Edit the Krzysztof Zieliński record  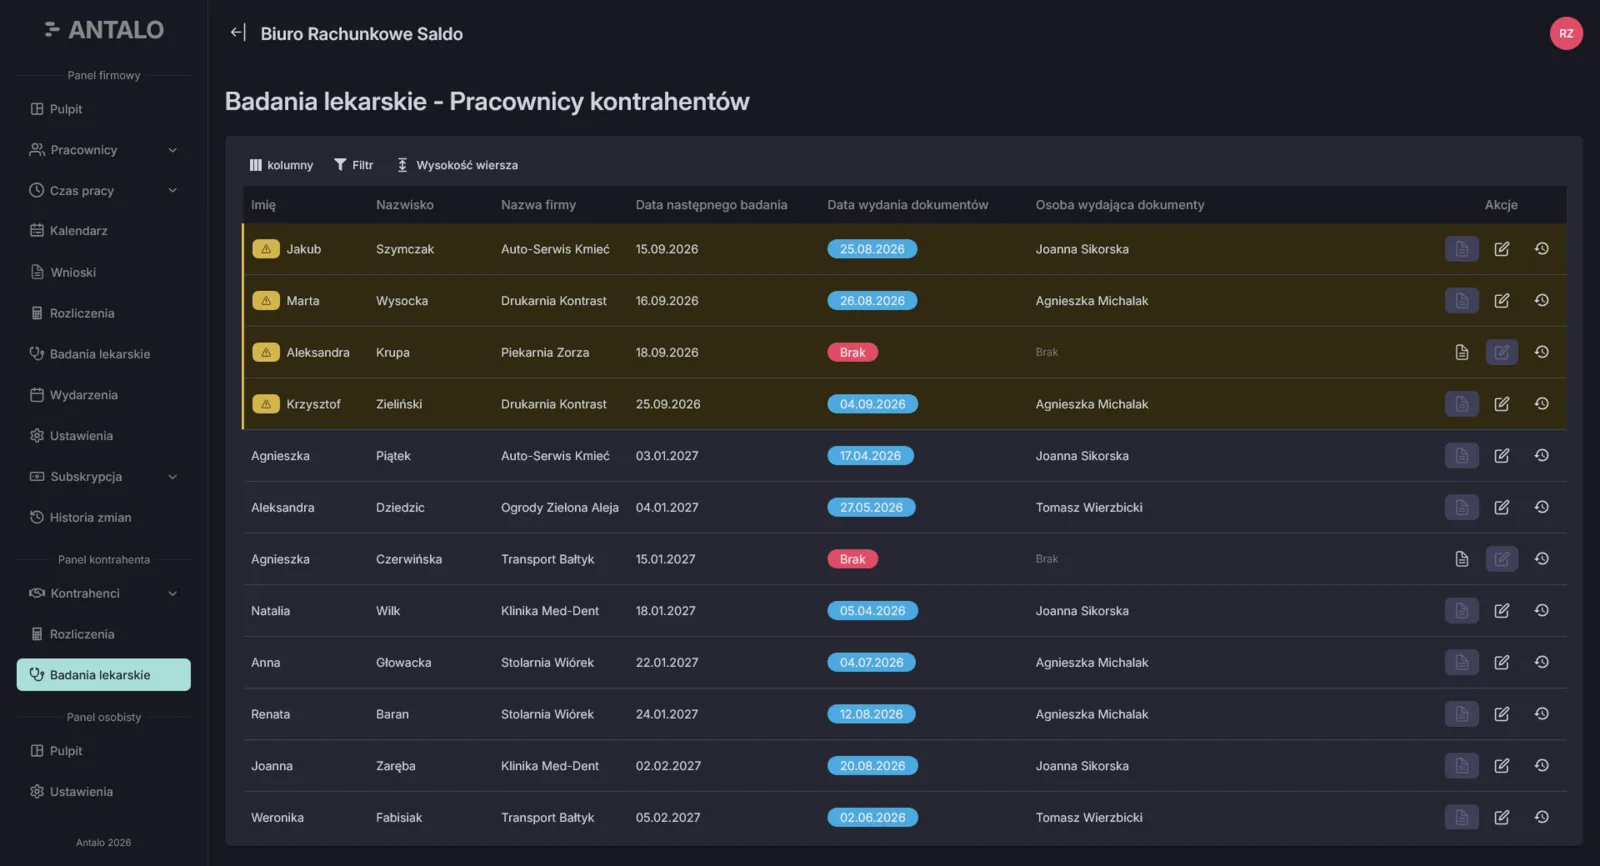(x=1501, y=404)
